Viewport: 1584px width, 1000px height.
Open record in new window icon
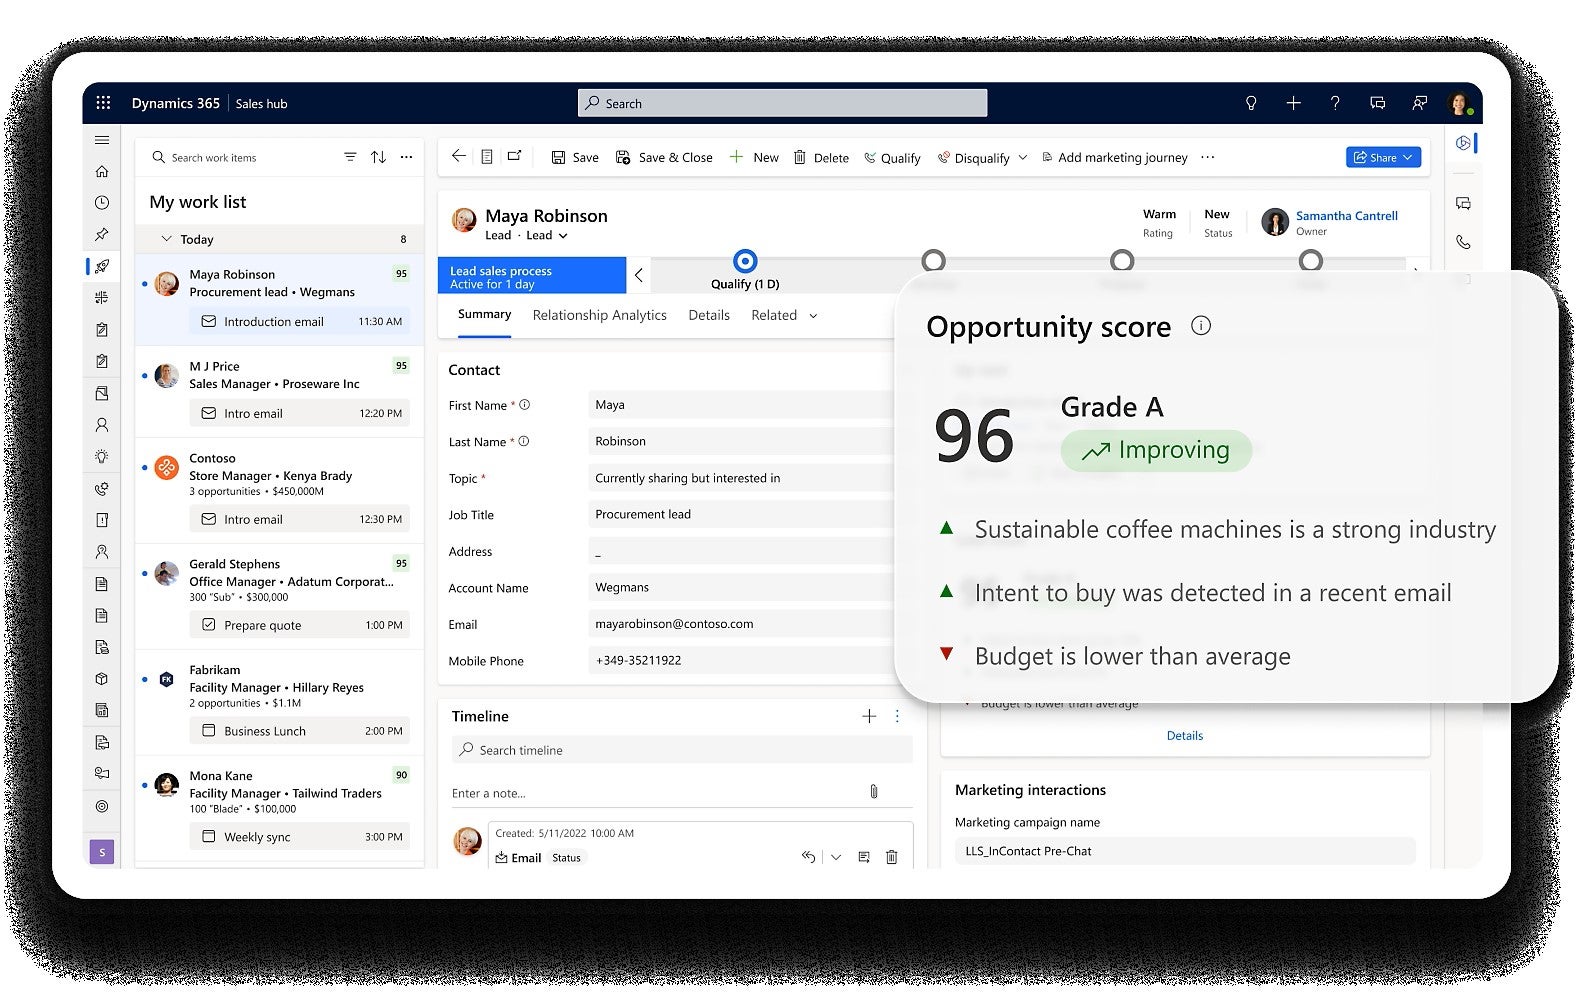(515, 156)
